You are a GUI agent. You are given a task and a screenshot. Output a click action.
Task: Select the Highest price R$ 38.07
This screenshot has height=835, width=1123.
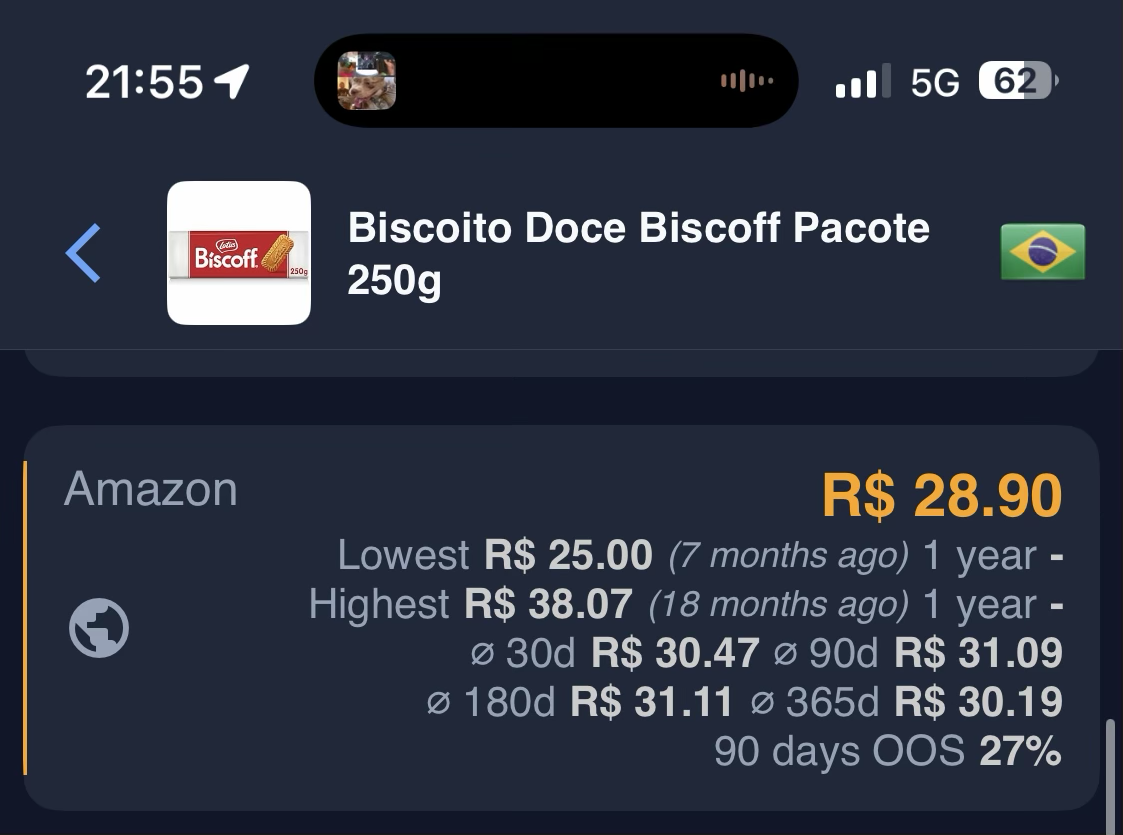[548, 604]
